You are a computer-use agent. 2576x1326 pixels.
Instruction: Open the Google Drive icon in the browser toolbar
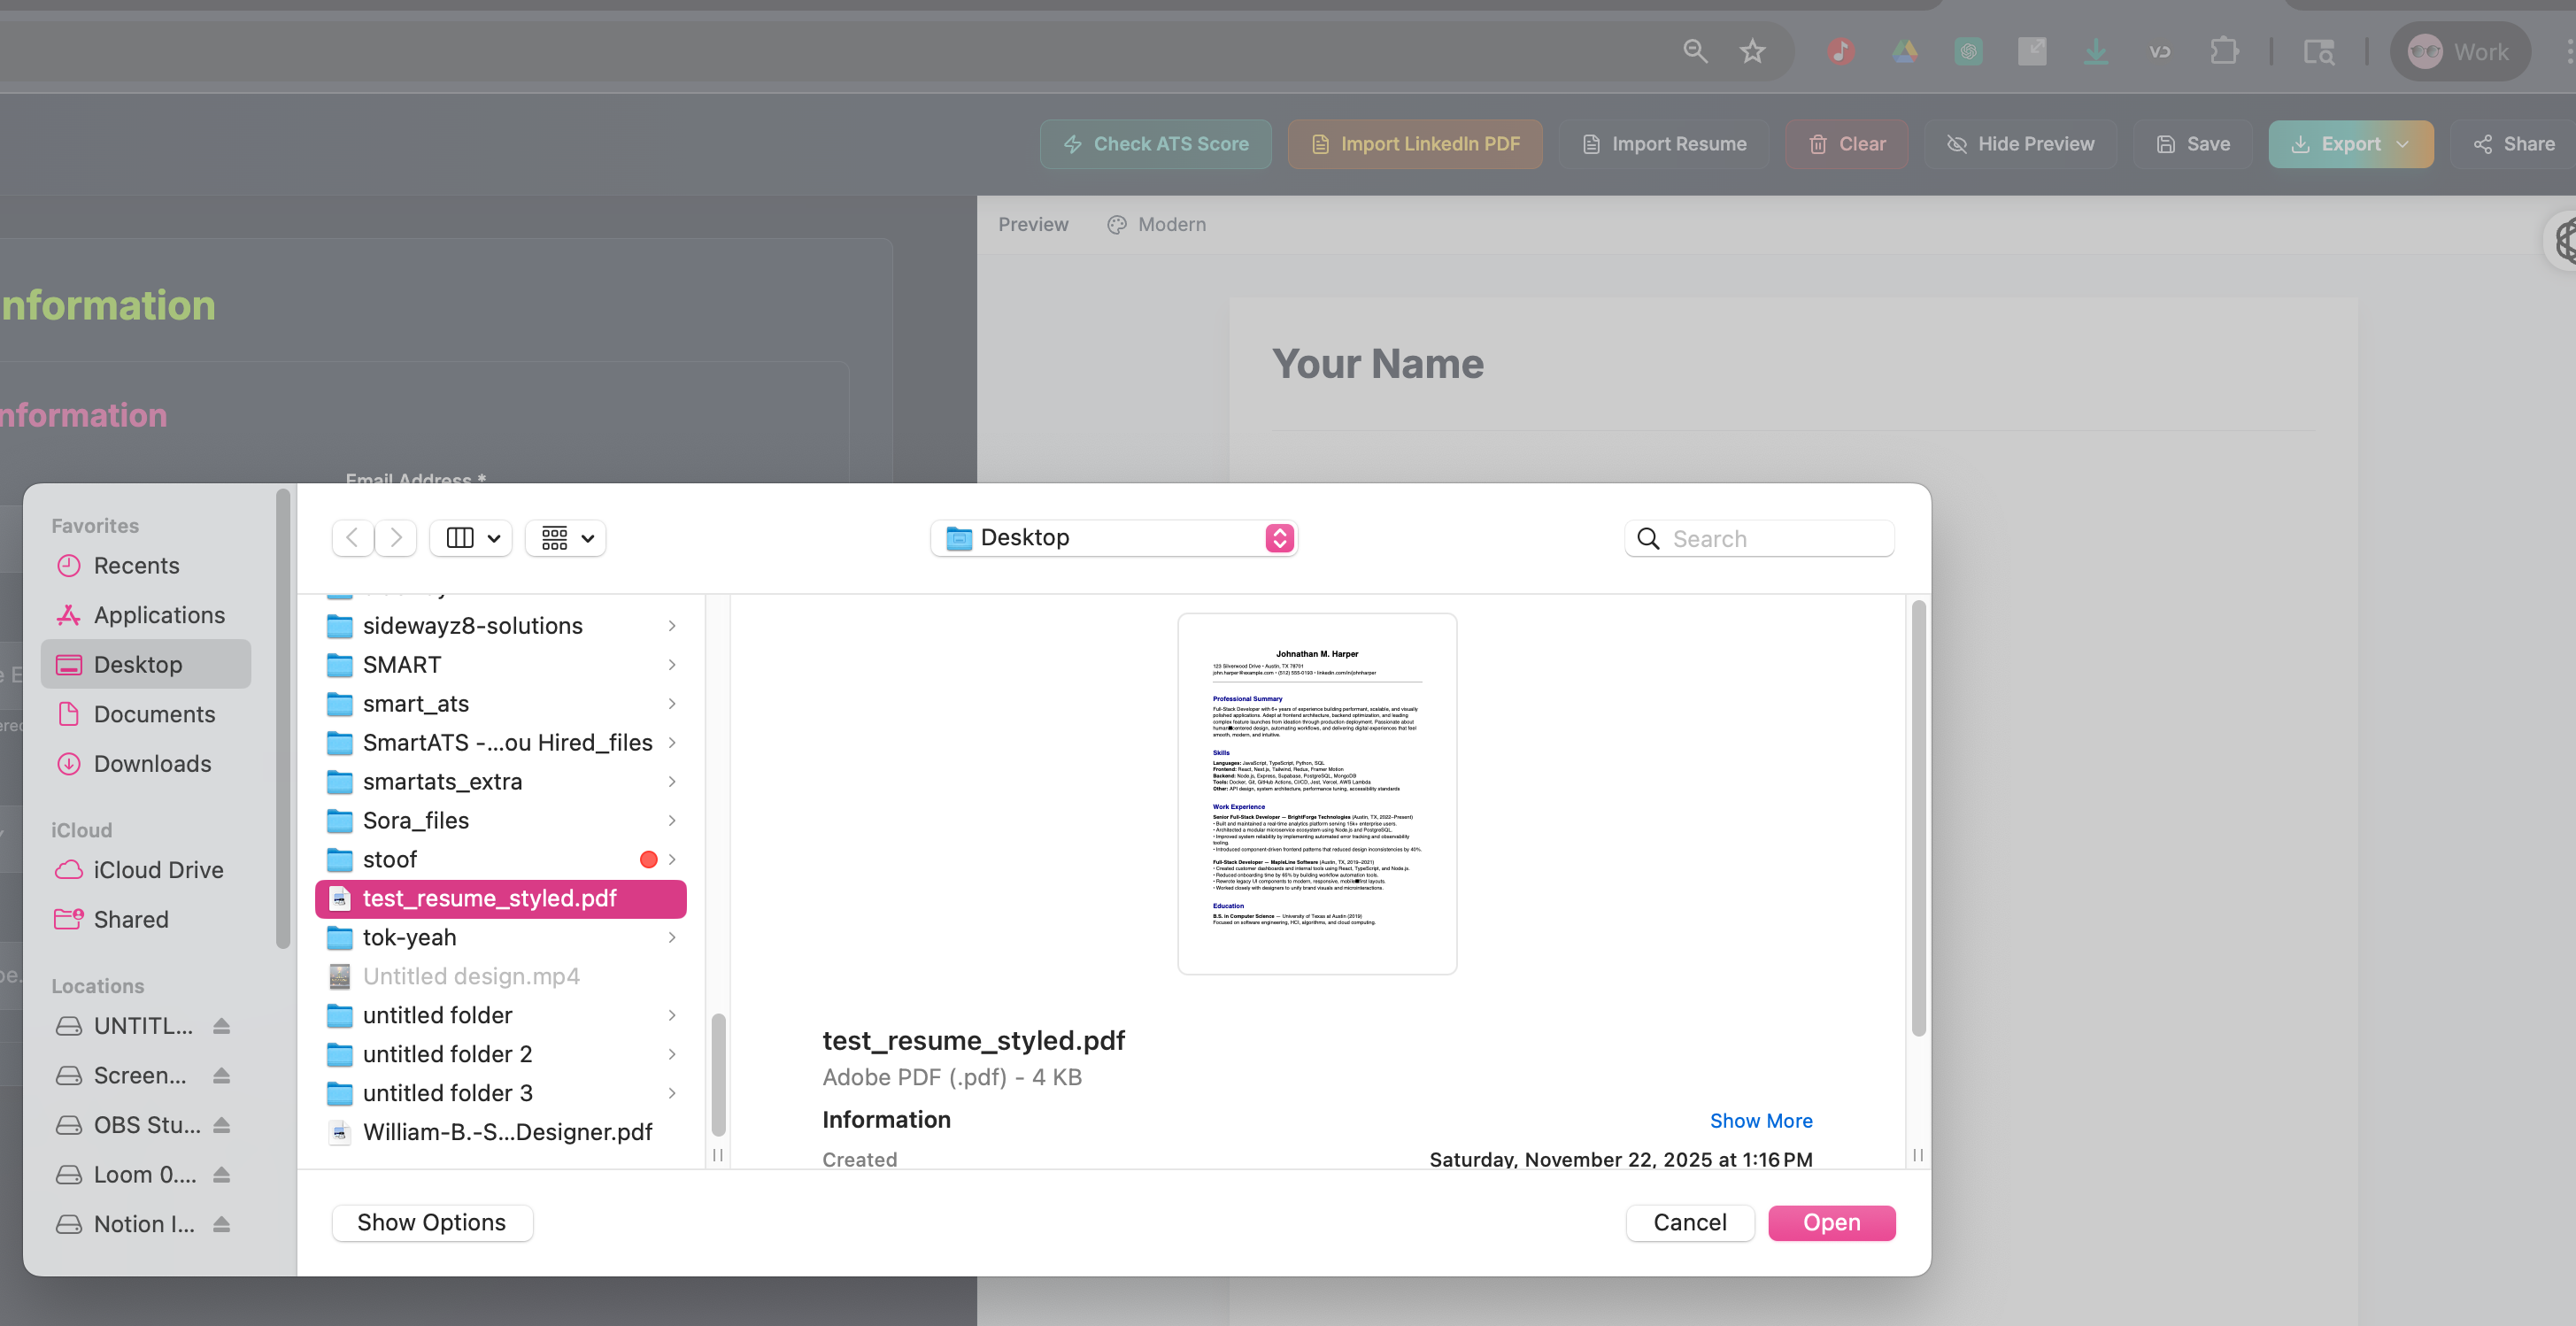pyautogui.click(x=1905, y=51)
